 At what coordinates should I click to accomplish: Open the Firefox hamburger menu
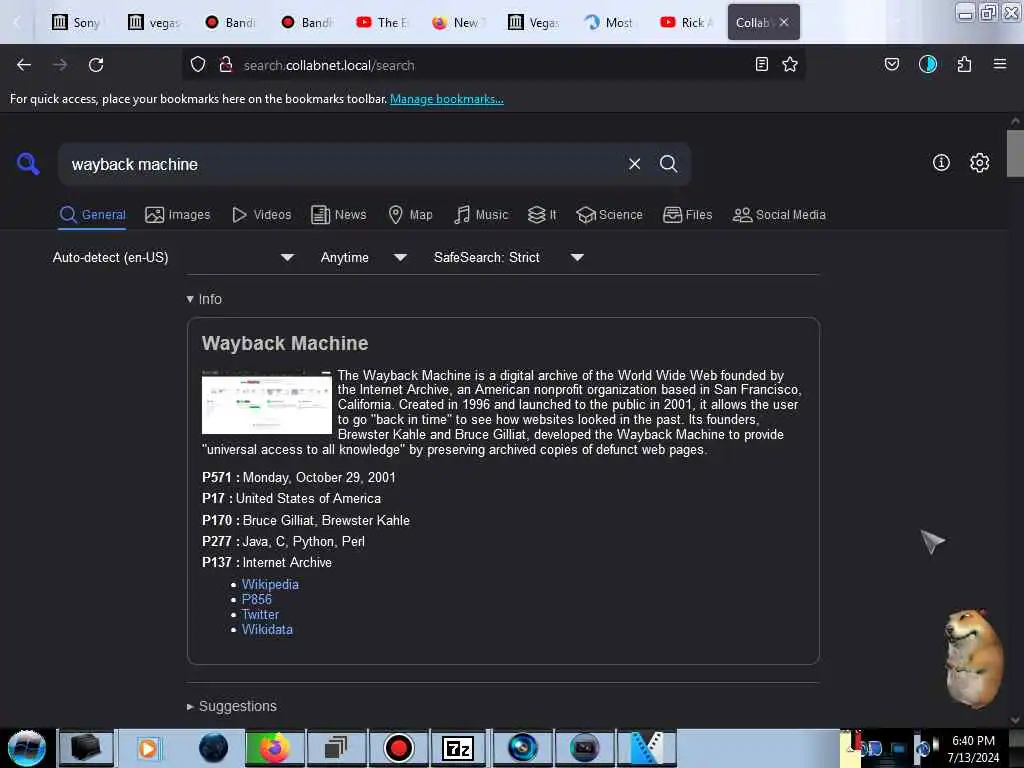coord(999,64)
